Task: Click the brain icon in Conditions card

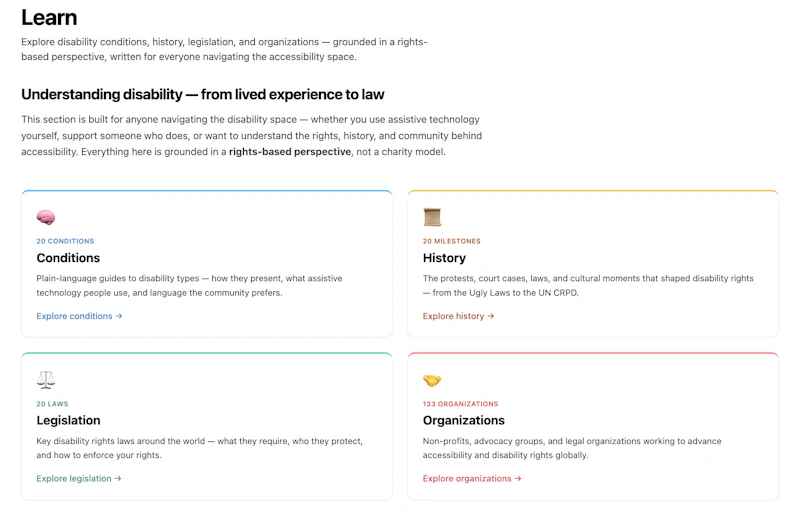Action: (x=46, y=217)
